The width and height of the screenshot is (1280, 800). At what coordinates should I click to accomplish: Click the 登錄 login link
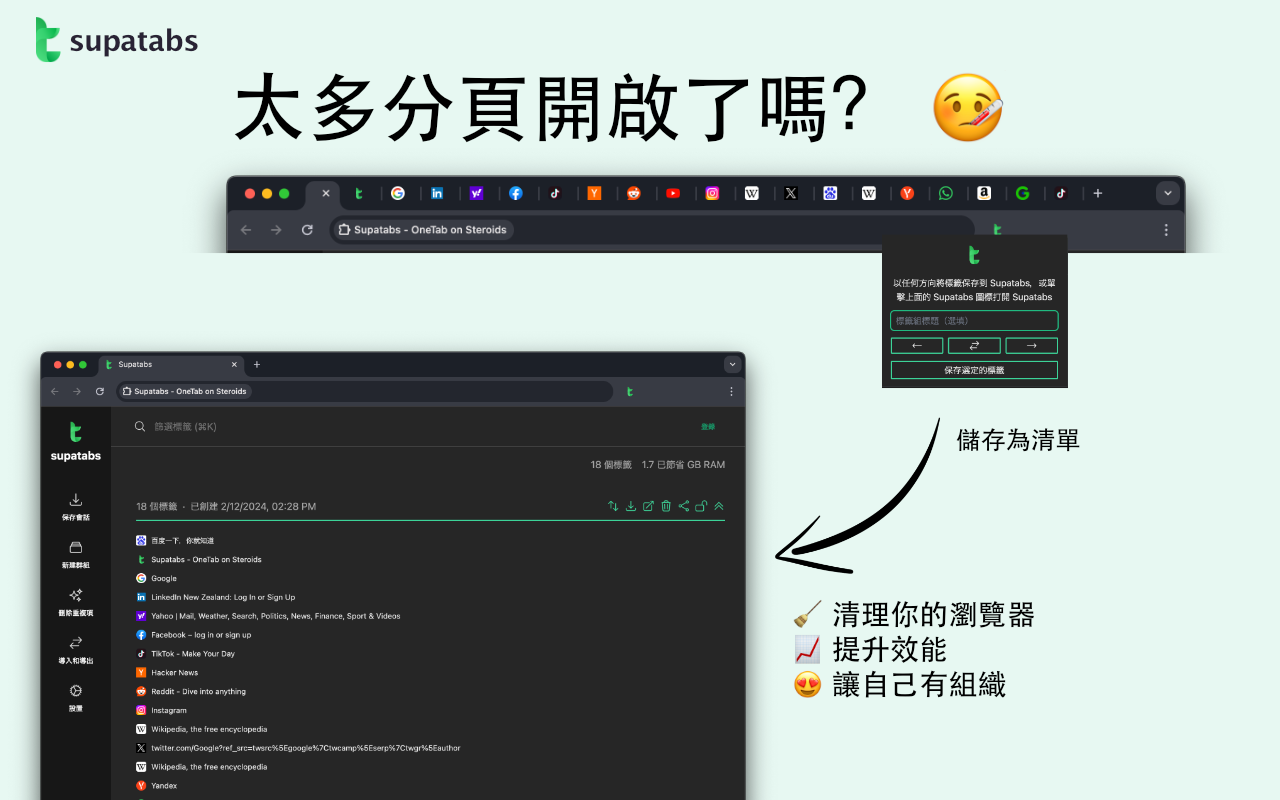(707, 425)
